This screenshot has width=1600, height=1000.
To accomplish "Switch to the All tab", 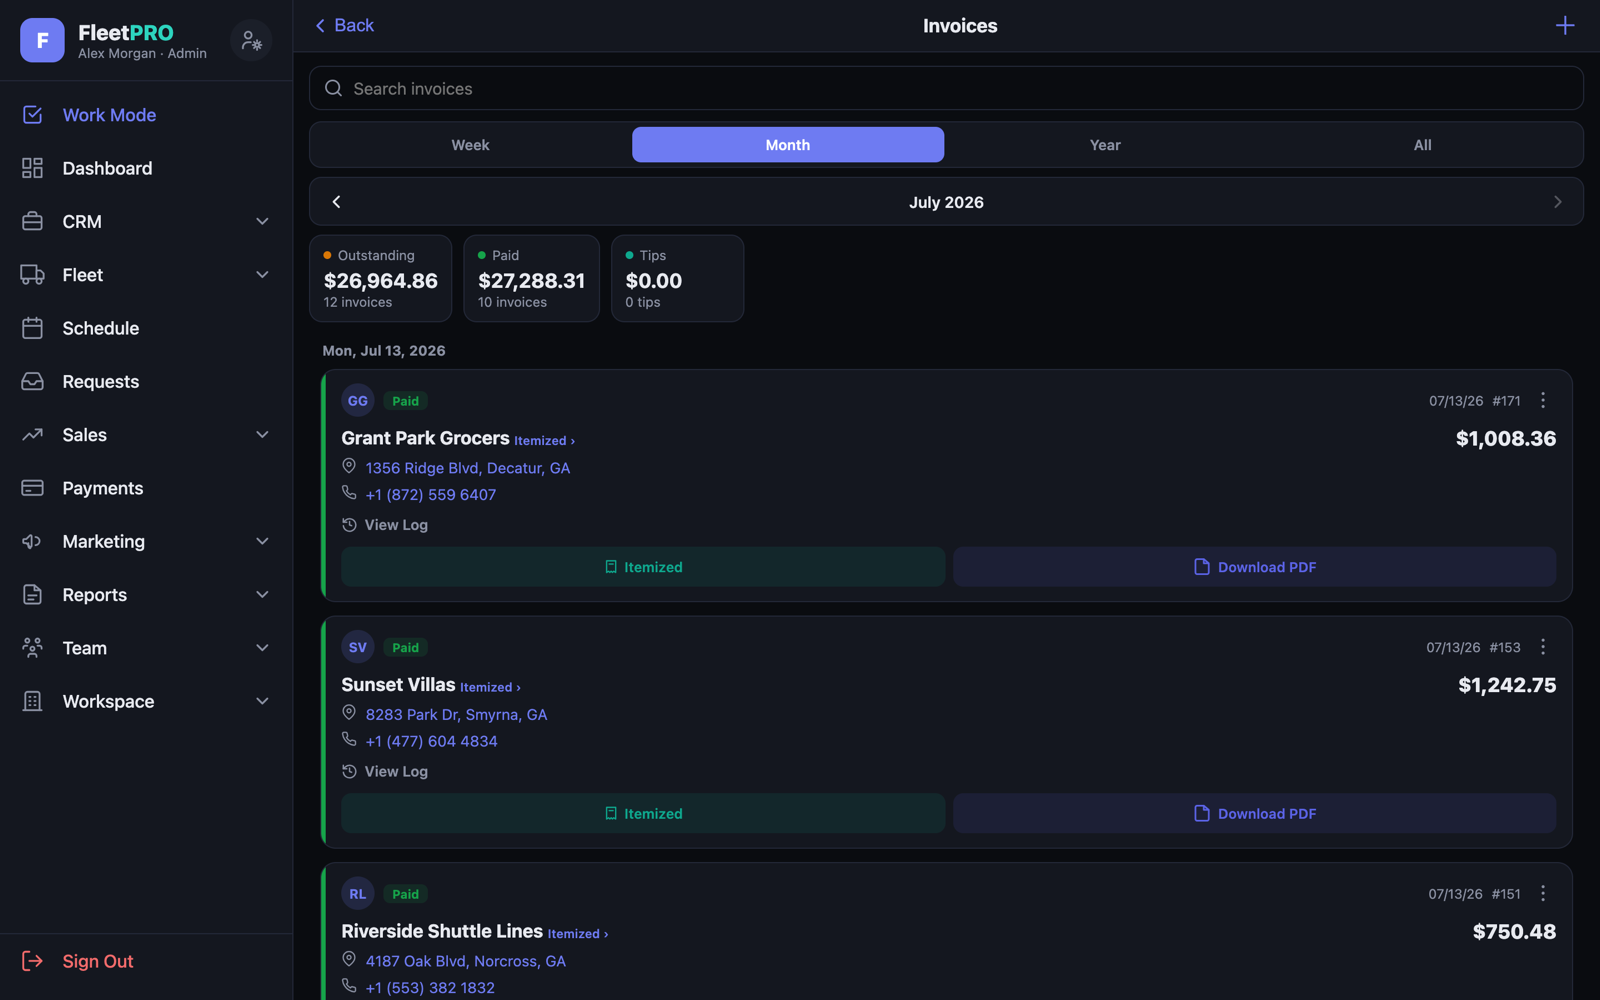I will pos(1422,145).
